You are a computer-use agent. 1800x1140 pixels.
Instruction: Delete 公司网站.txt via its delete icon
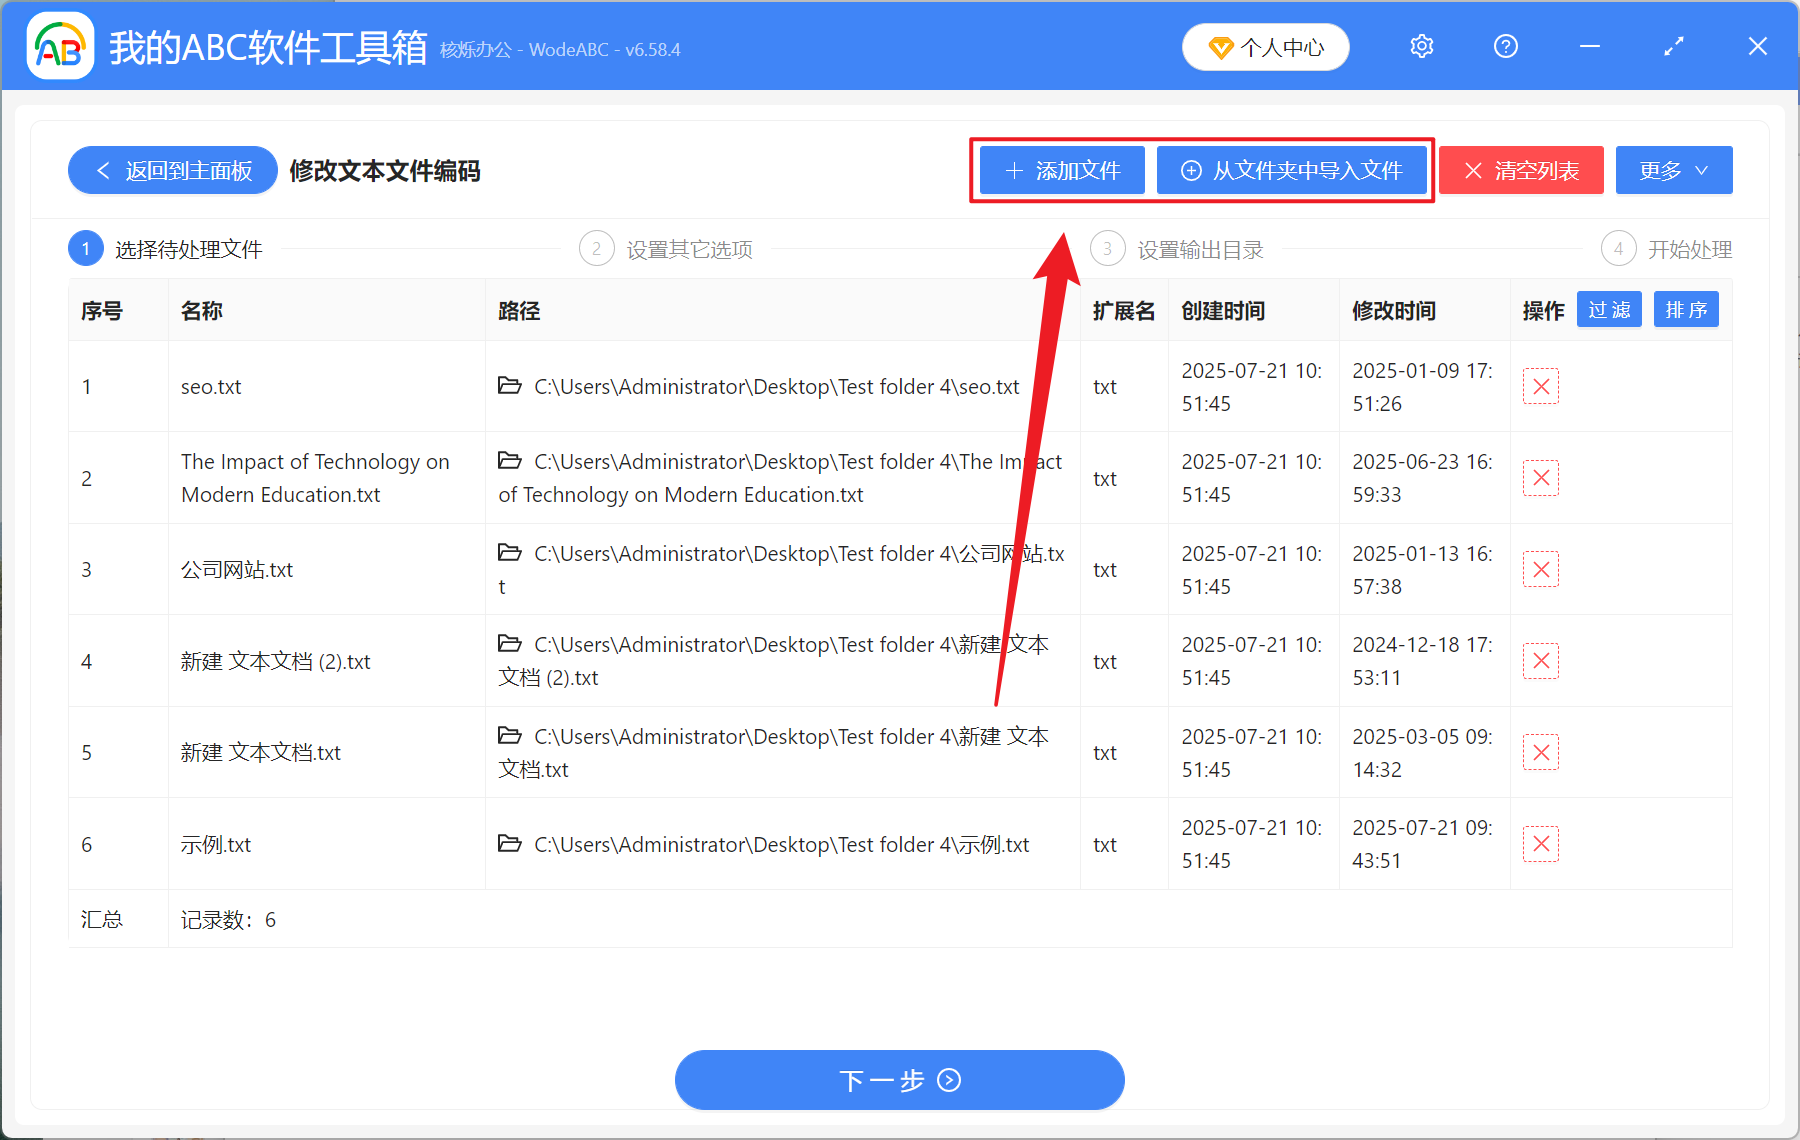coord(1541,569)
